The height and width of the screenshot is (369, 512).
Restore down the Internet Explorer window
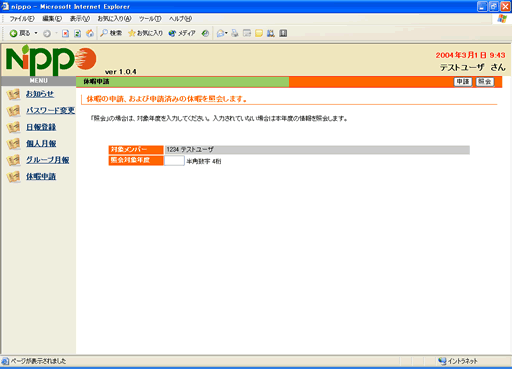494,6
